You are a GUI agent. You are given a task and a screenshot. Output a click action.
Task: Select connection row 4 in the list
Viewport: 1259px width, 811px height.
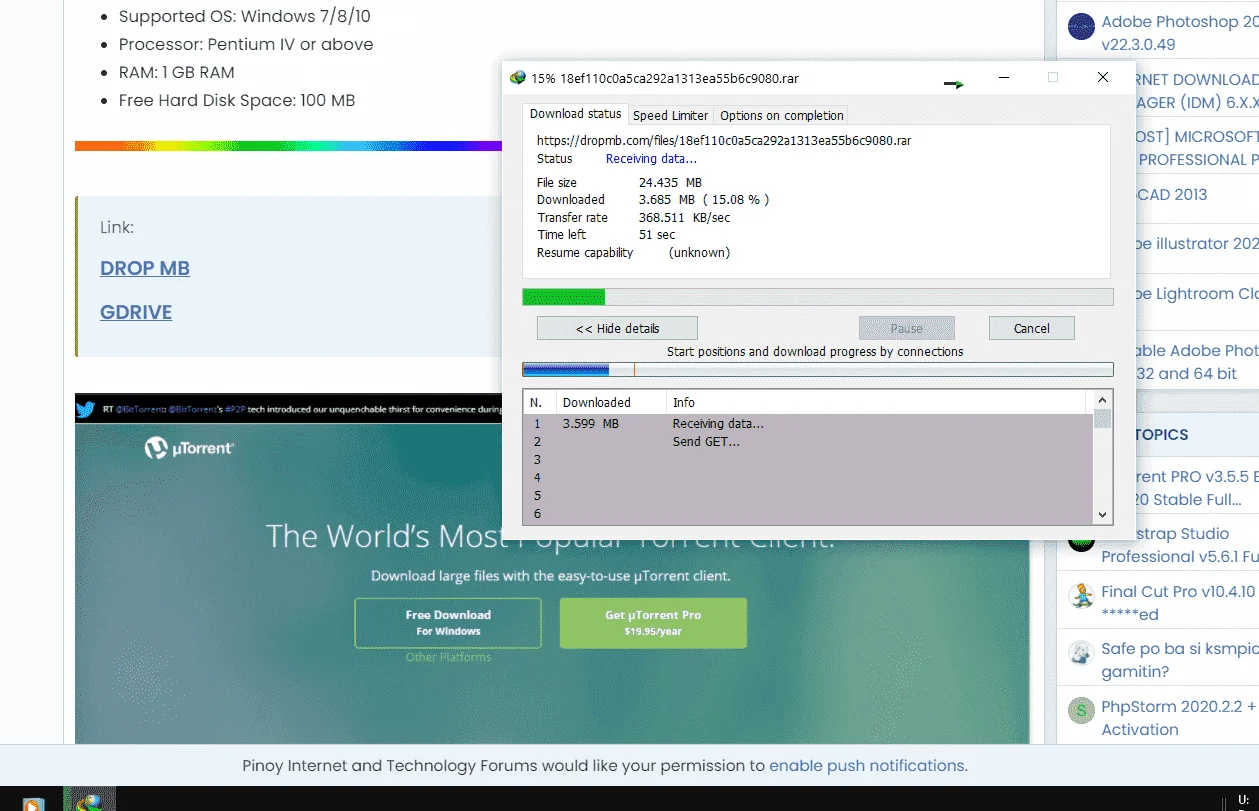coord(809,478)
